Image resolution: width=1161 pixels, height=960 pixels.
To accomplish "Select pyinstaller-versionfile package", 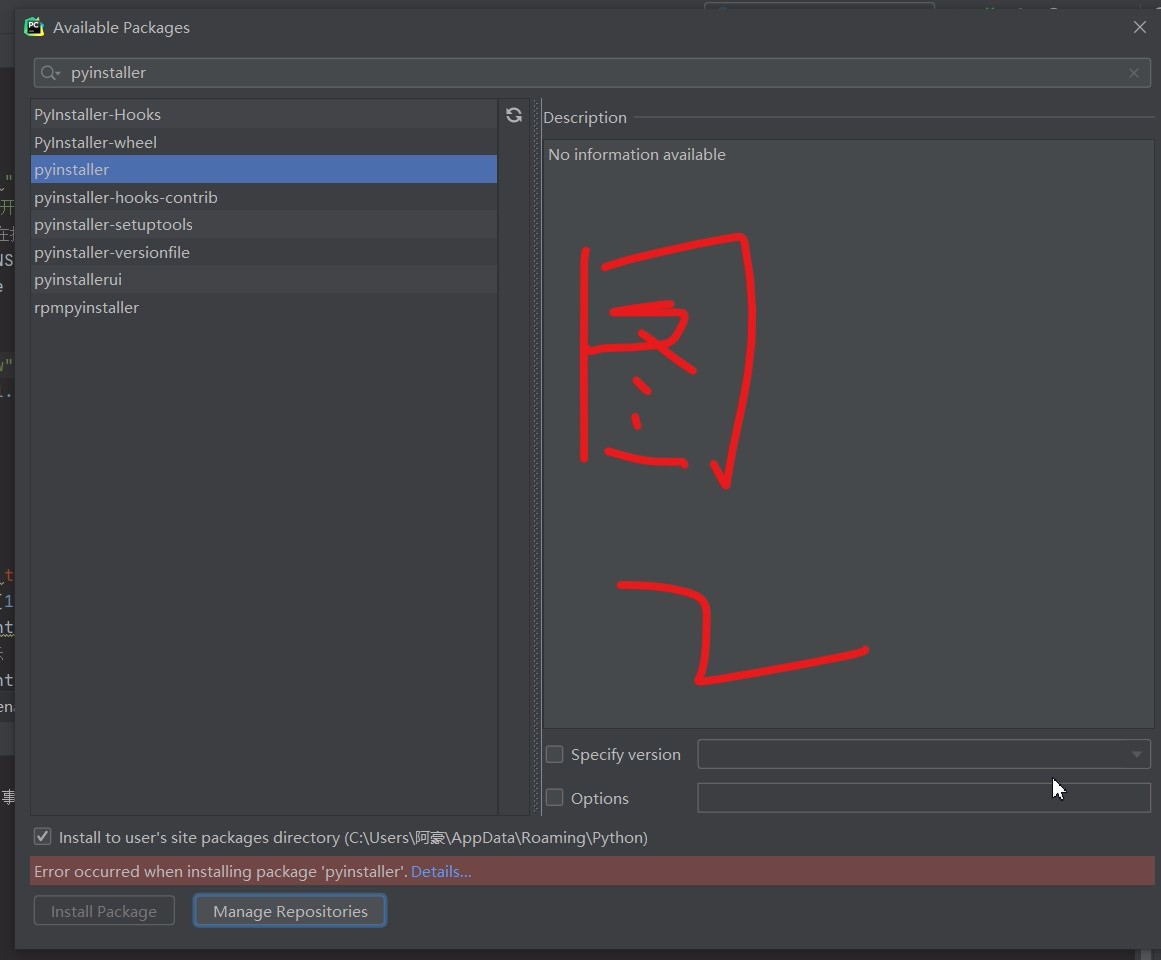I will [264, 252].
